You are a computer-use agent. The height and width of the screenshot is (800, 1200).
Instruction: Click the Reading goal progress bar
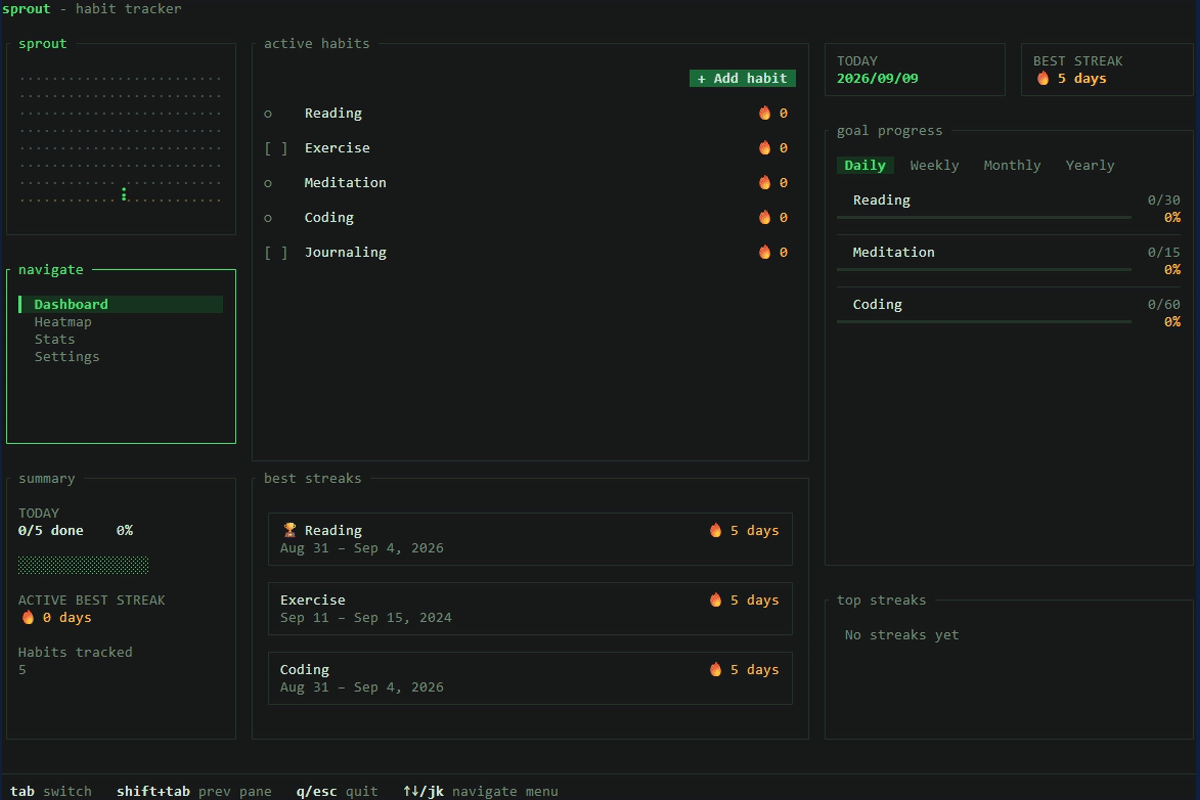(x=984, y=217)
